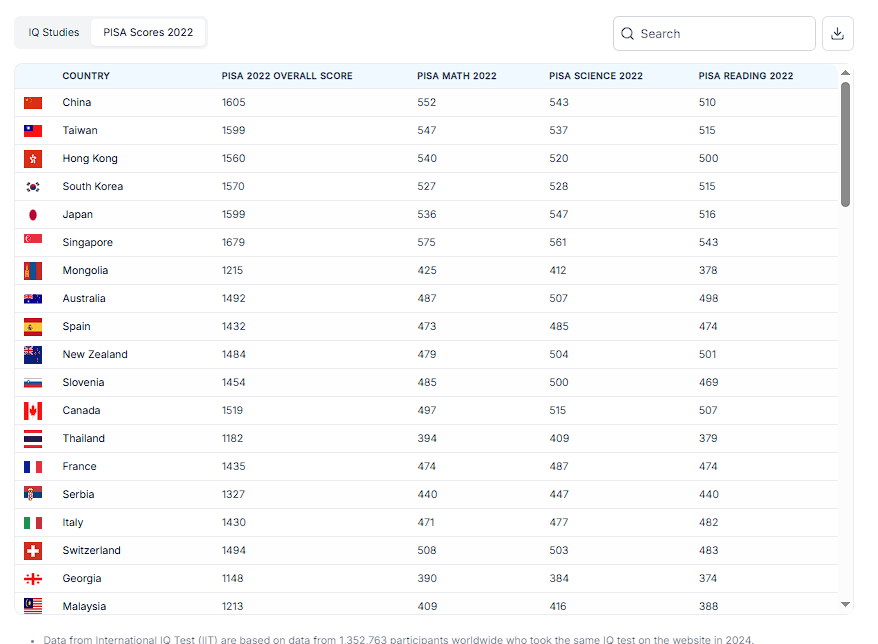Click the Switzerland flag icon

pos(33,550)
